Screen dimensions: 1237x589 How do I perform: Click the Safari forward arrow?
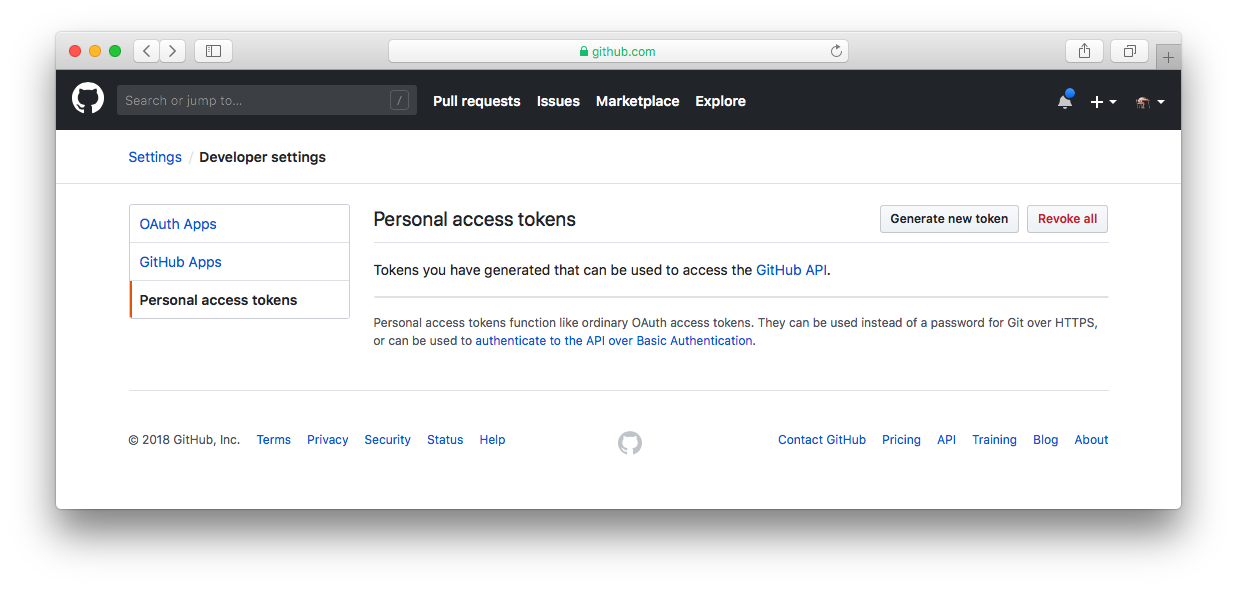tap(173, 51)
